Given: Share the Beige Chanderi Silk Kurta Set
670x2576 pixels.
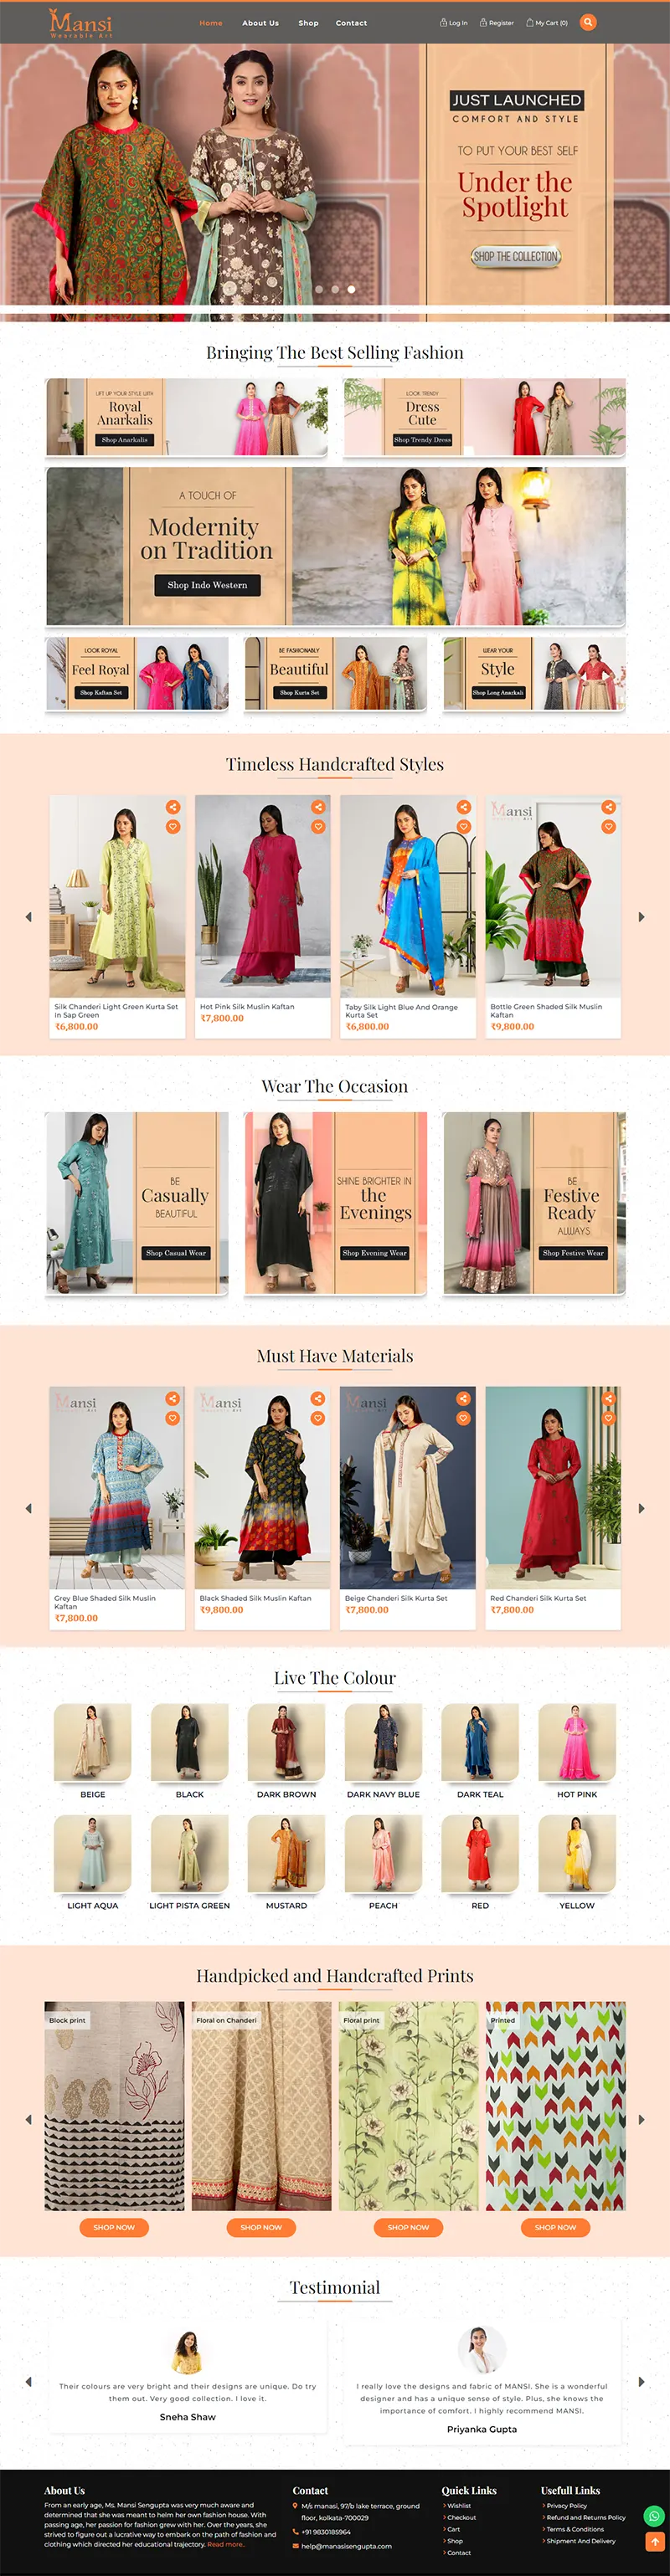Looking at the screenshot, I should click(x=463, y=1398).
